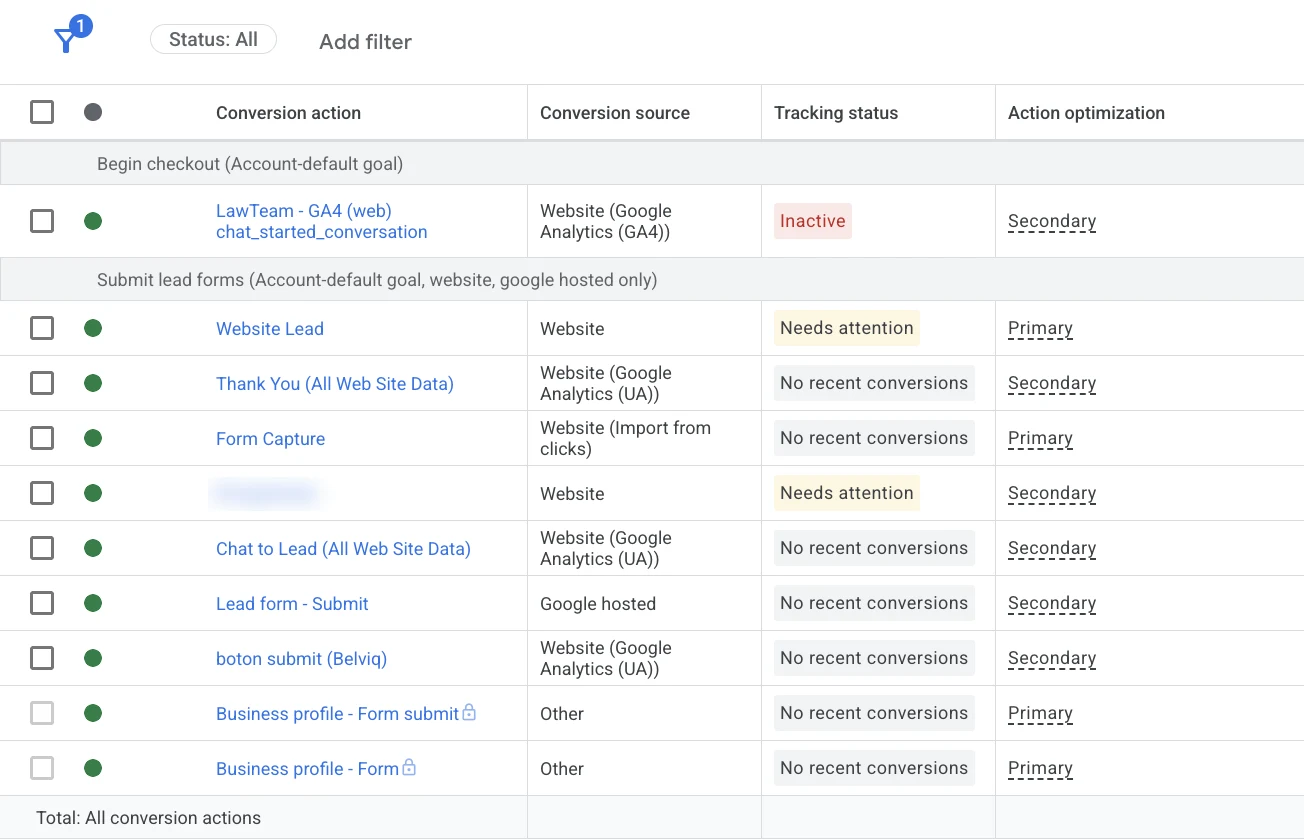Click the Inactive tracking status badge
This screenshot has height=840, width=1304.
tap(813, 221)
